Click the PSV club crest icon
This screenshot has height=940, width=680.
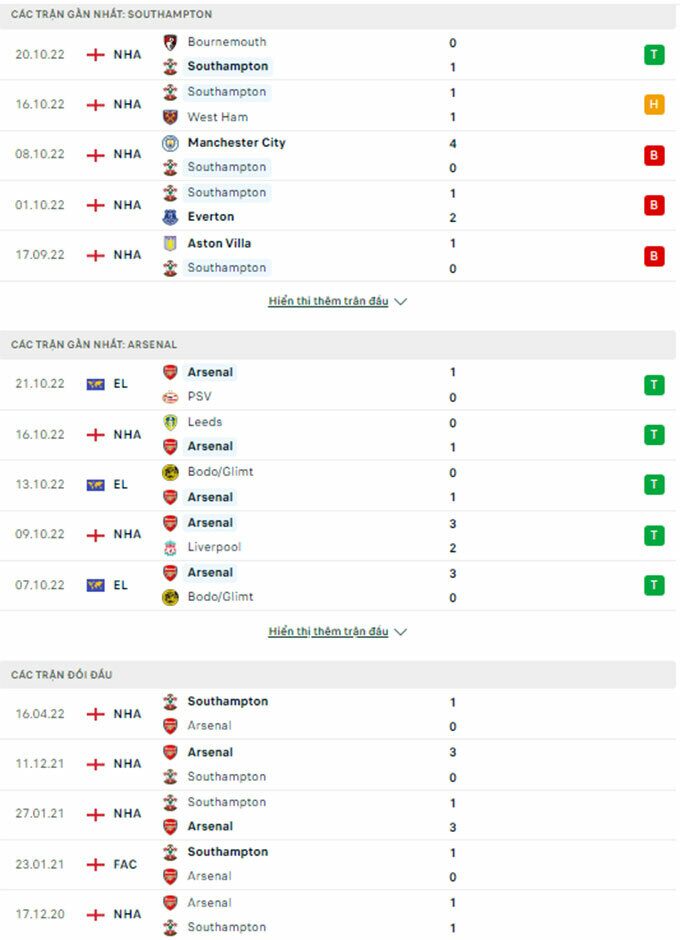pyautogui.click(x=170, y=397)
